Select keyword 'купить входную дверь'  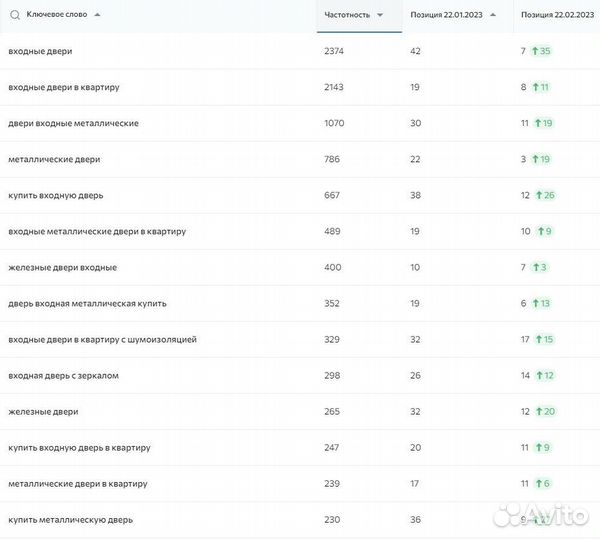55,195
